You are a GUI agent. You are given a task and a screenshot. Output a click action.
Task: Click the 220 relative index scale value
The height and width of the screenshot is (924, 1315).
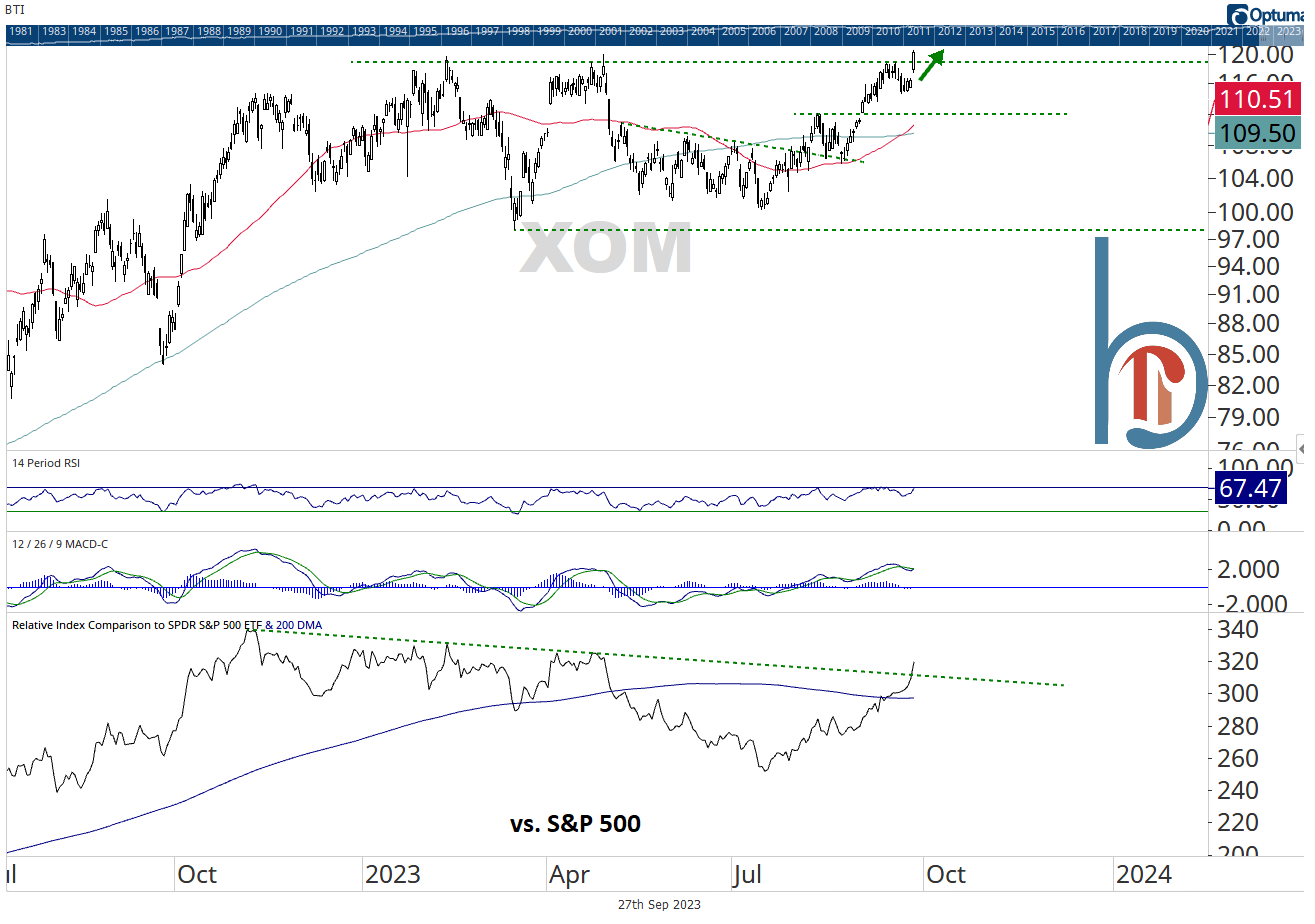point(1236,822)
